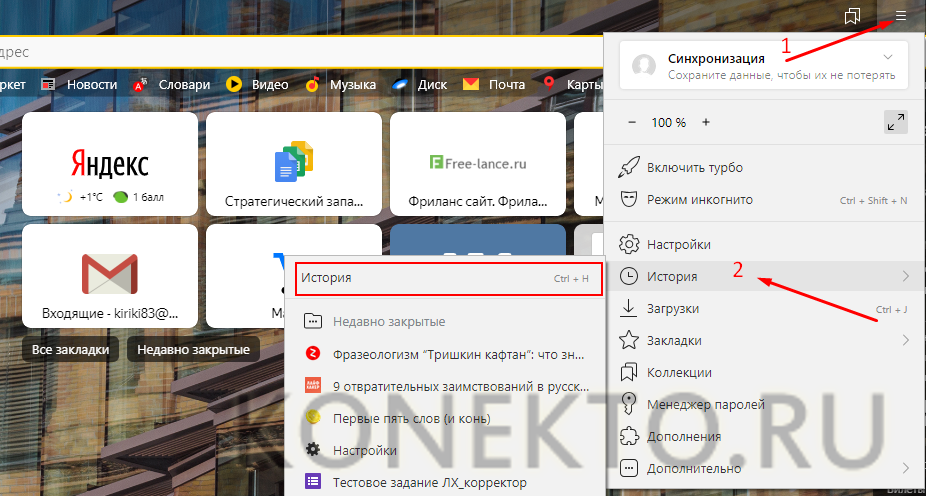Click the Новости bookmark icon
Viewport: 926px width, 496px height.
click(48, 84)
